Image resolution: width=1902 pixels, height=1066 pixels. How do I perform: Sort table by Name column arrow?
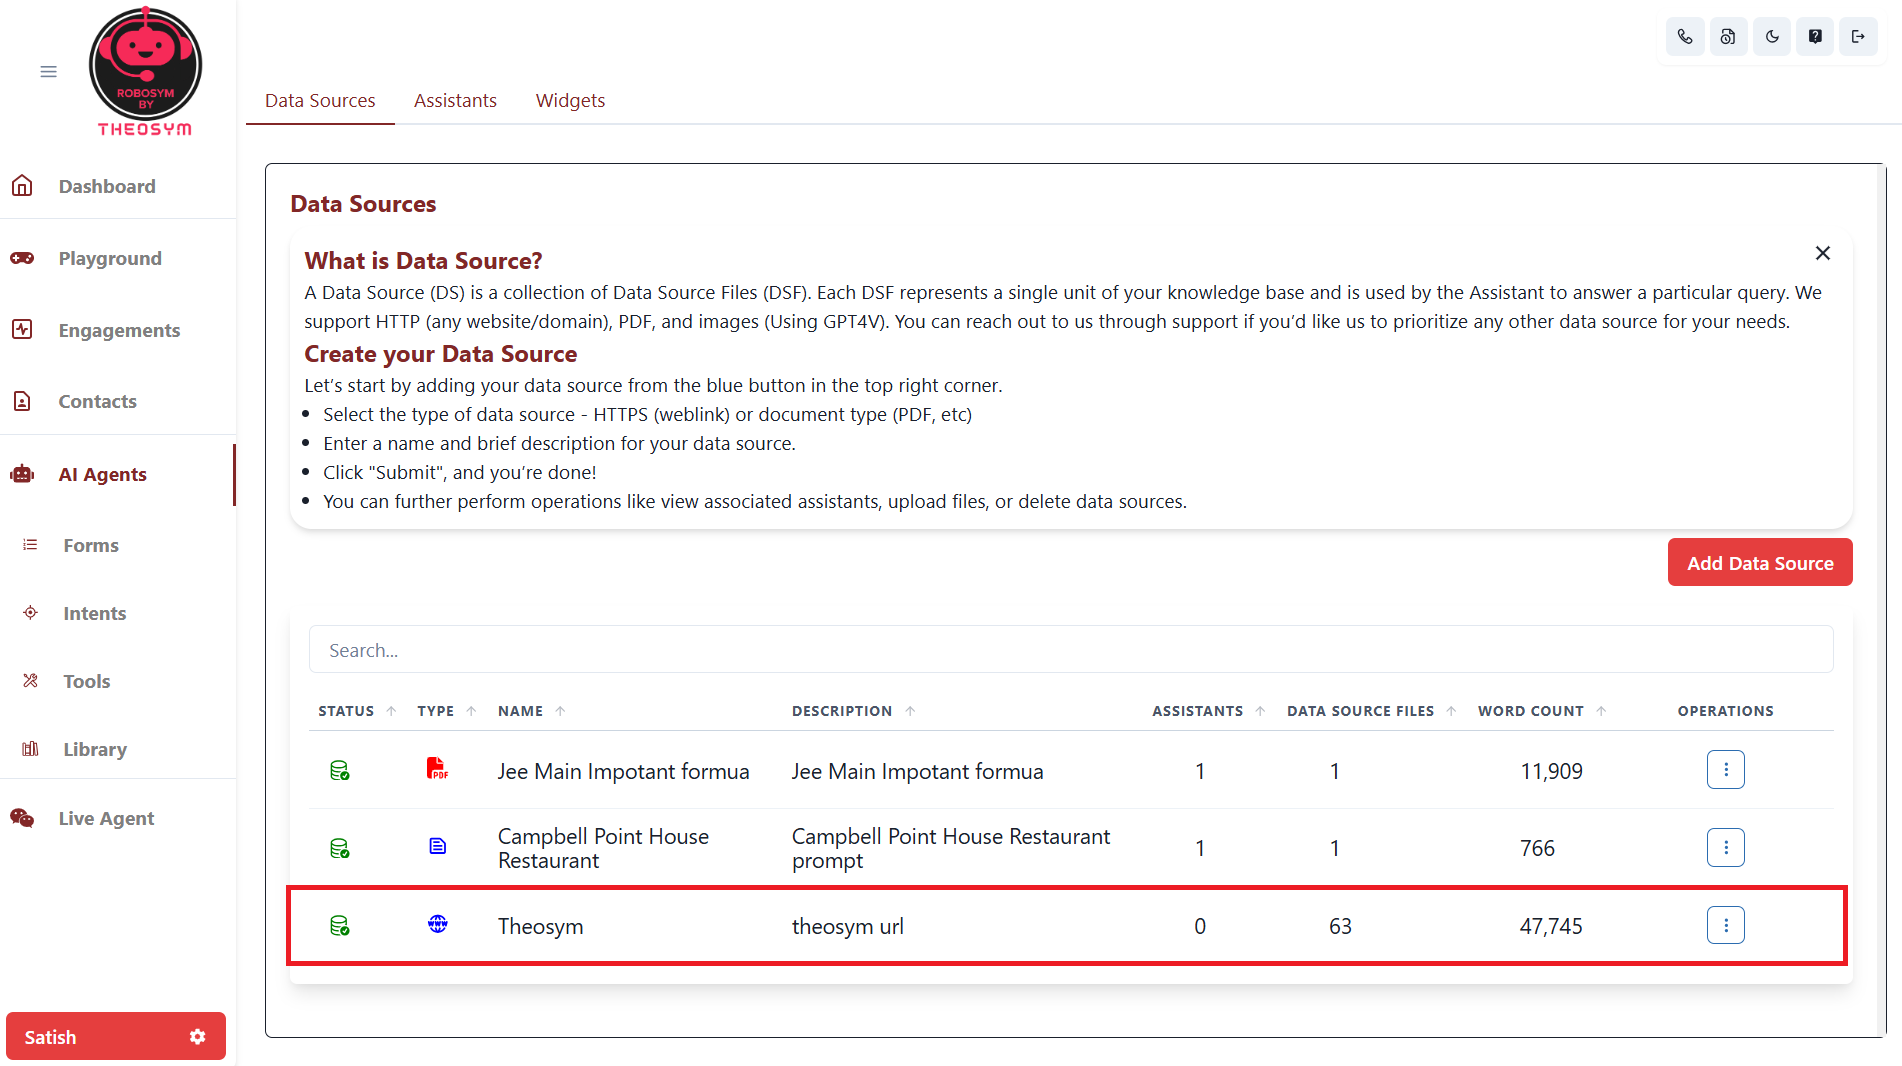coord(561,711)
